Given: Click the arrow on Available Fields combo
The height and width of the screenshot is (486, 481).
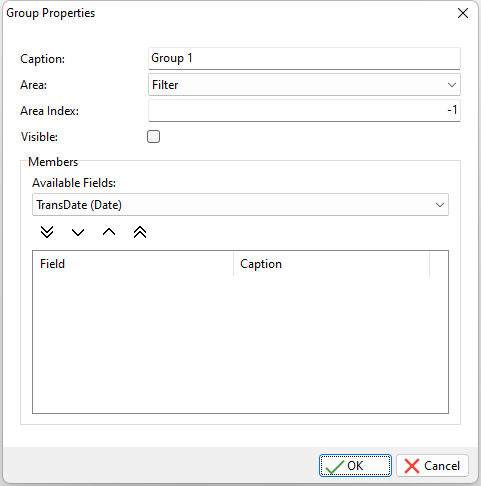Looking at the screenshot, I should (440, 205).
